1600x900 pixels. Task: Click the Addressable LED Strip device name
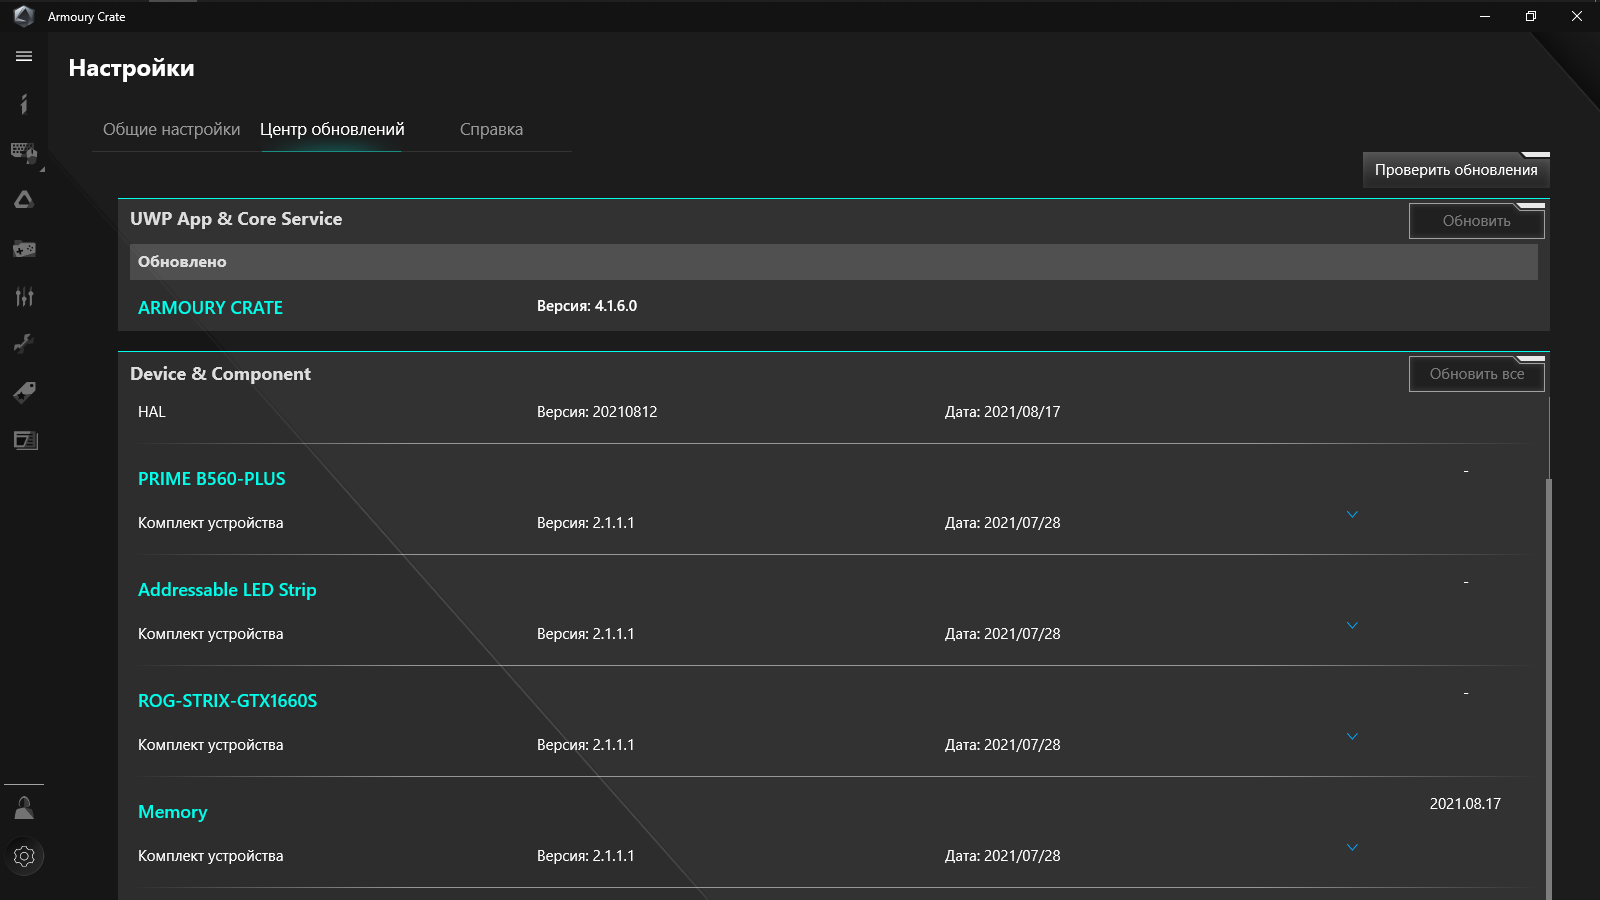pos(227,590)
